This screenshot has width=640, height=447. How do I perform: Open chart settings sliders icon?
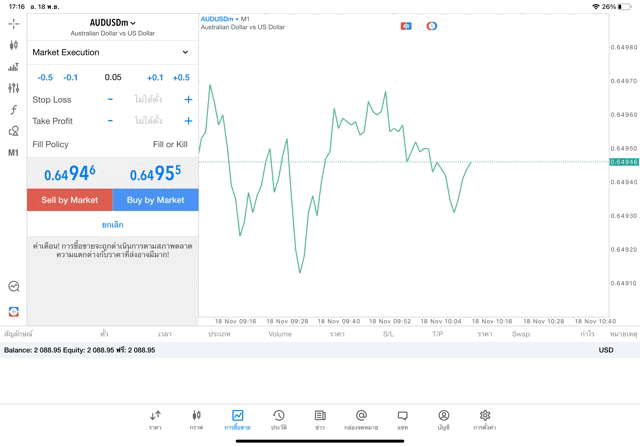[x=13, y=88]
